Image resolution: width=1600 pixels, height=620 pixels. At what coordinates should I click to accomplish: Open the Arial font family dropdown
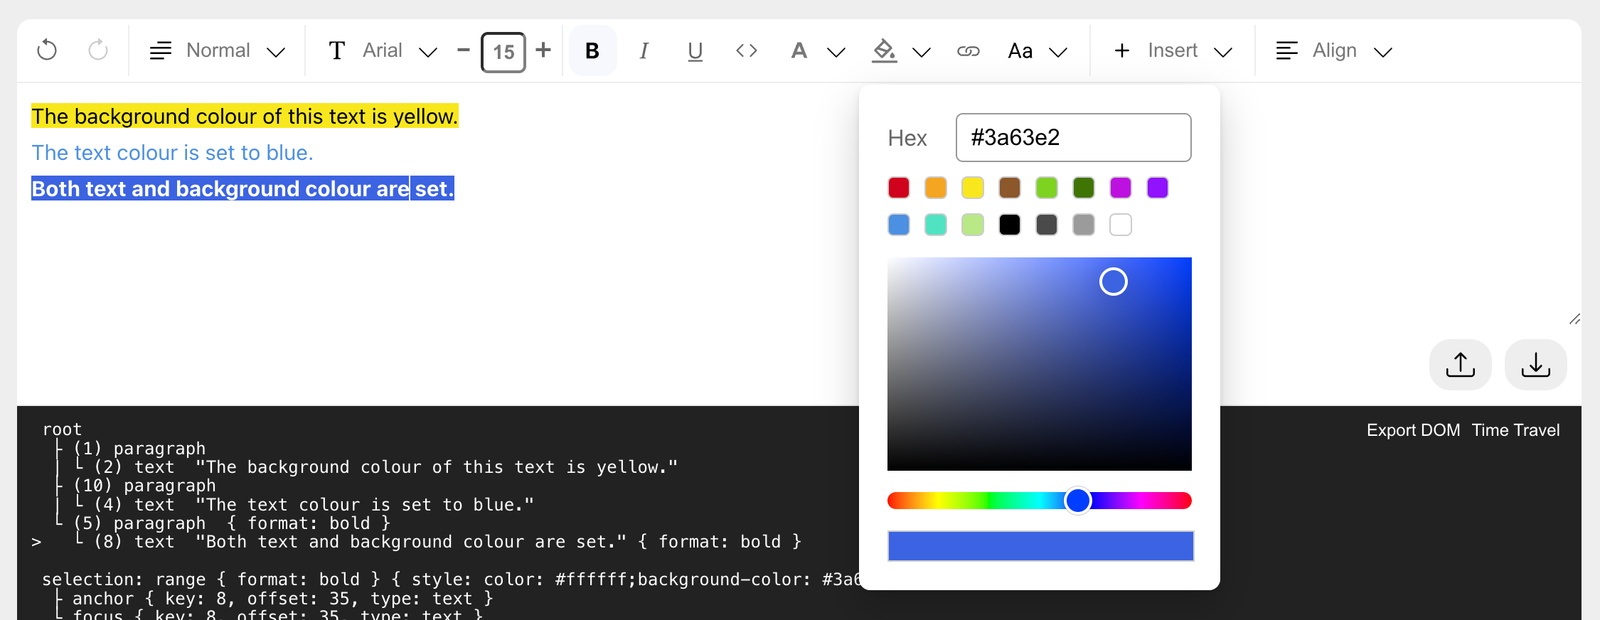tap(383, 51)
